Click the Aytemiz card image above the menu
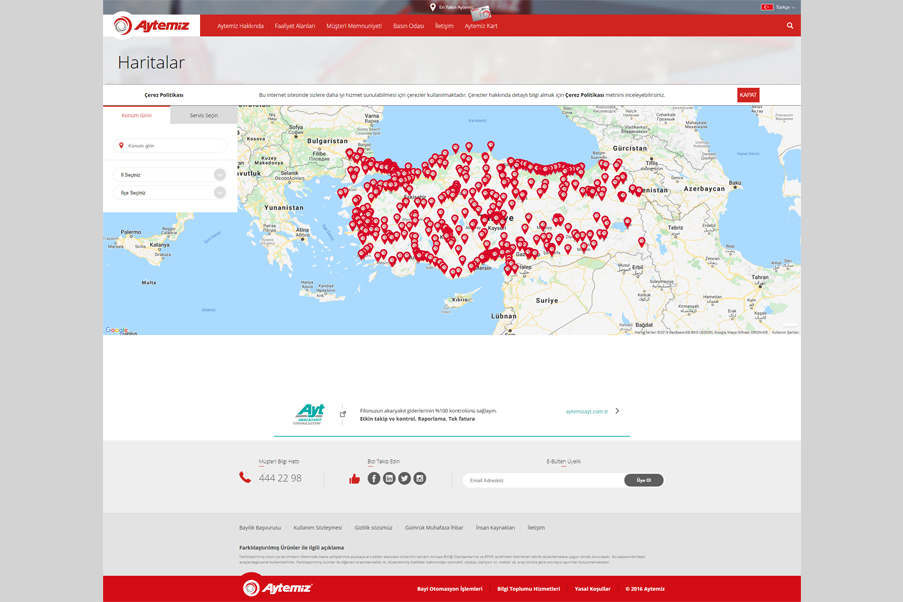 (480, 12)
